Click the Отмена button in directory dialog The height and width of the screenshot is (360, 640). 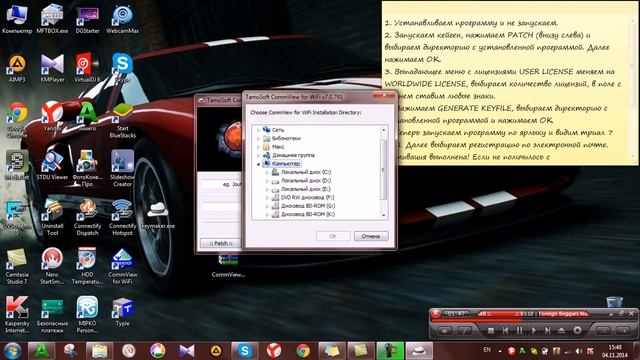click(371, 236)
